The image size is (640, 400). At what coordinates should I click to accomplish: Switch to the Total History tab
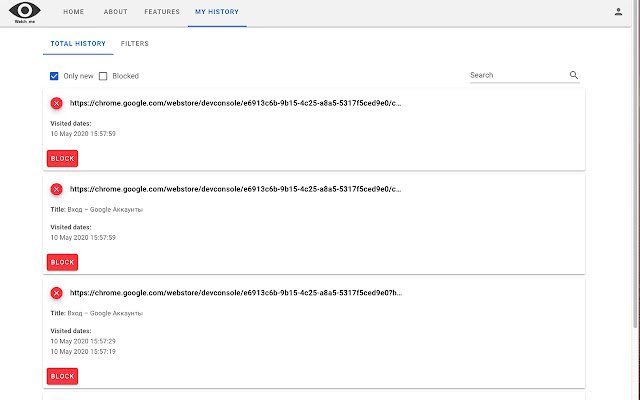point(78,44)
